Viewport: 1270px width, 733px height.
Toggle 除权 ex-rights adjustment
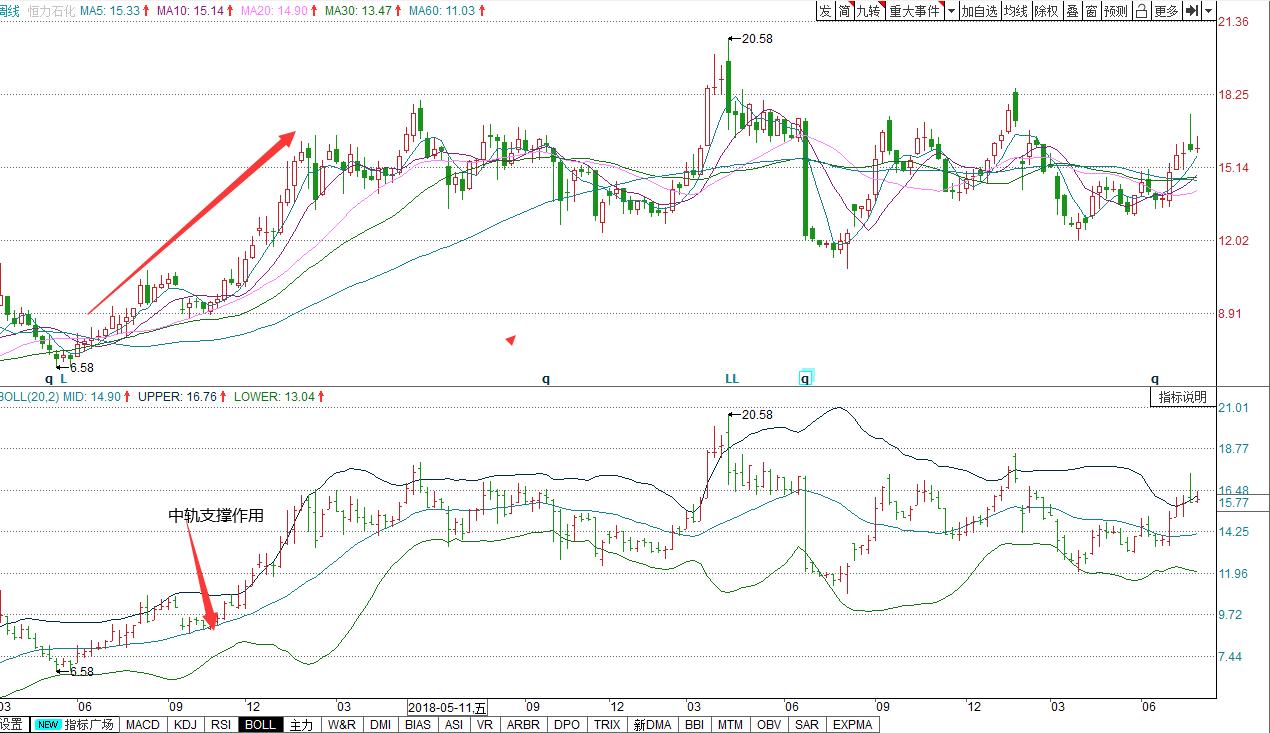coord(1046,11)
